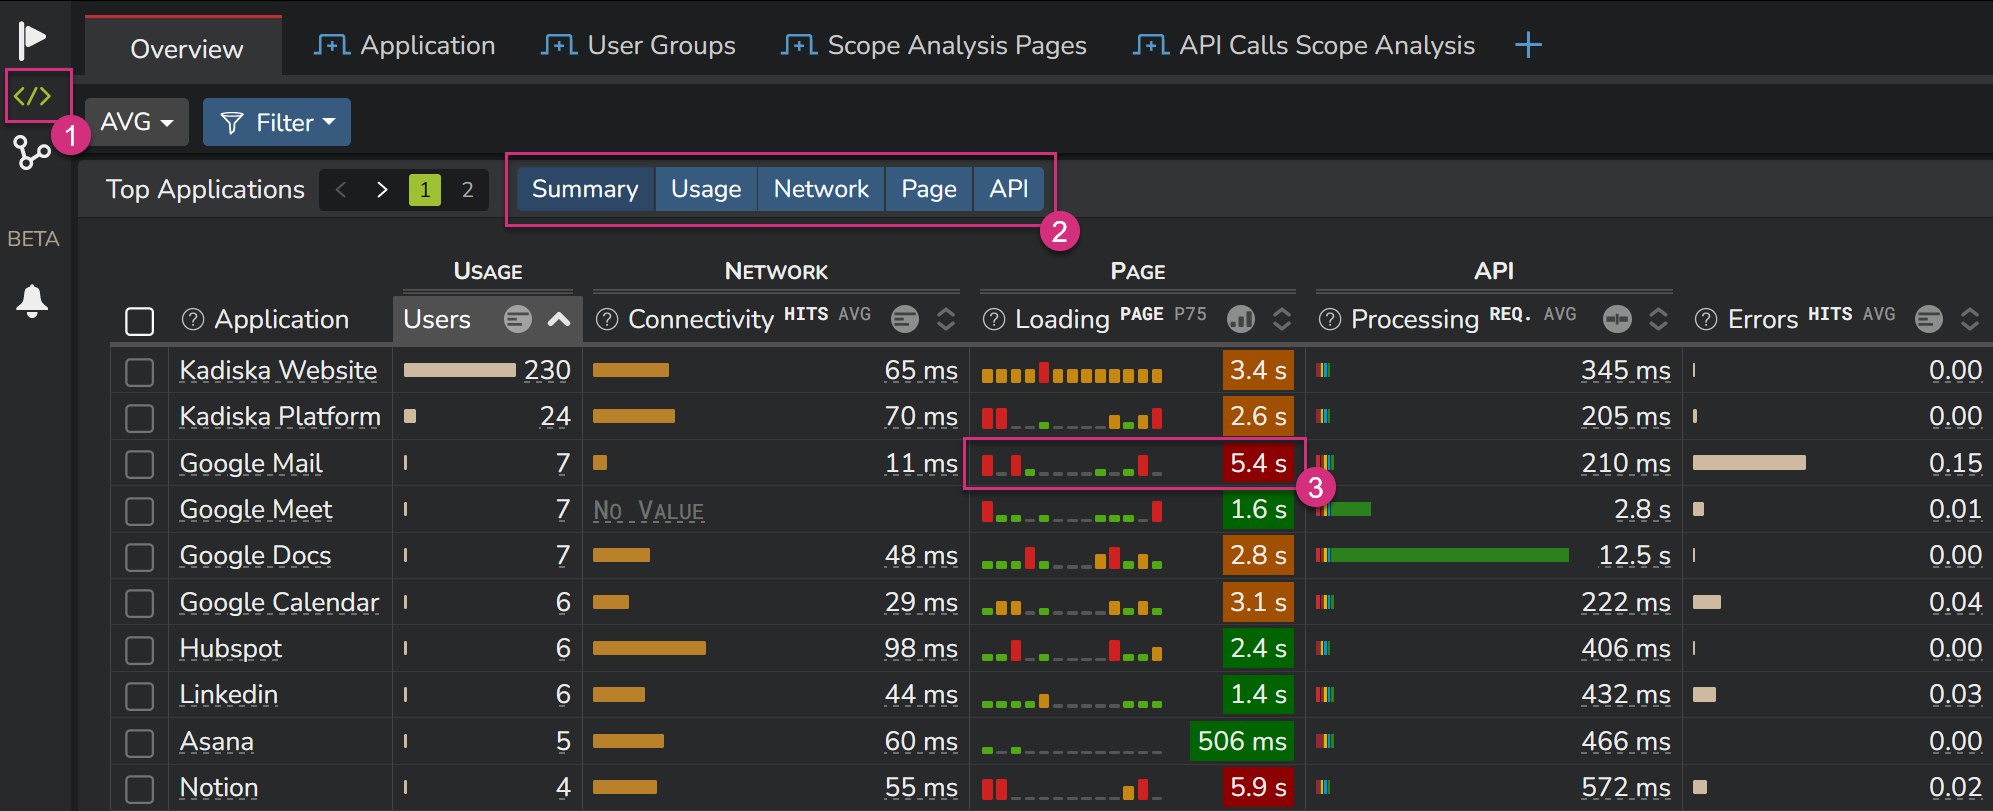This screenshot has height=811, width=1993.
Task: Click the Notion 5.9 s loading value
Action: (1258, 787)
